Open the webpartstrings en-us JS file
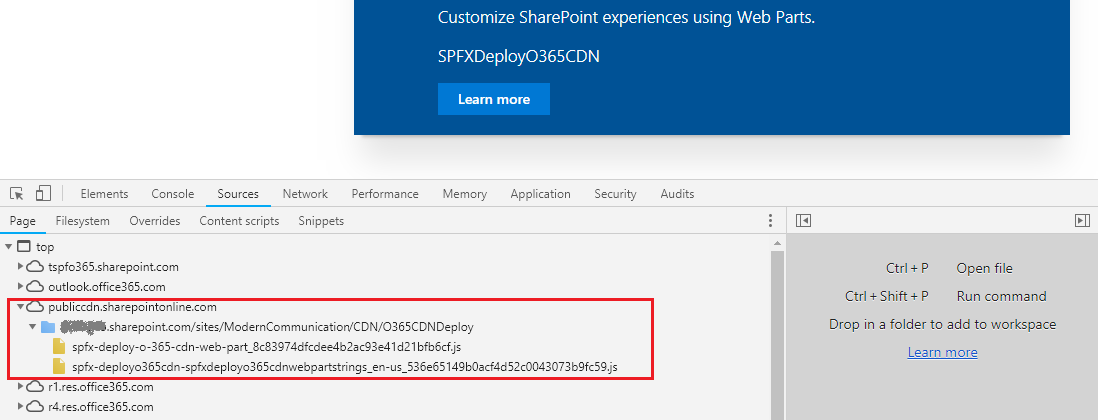 tap(345, 367)
